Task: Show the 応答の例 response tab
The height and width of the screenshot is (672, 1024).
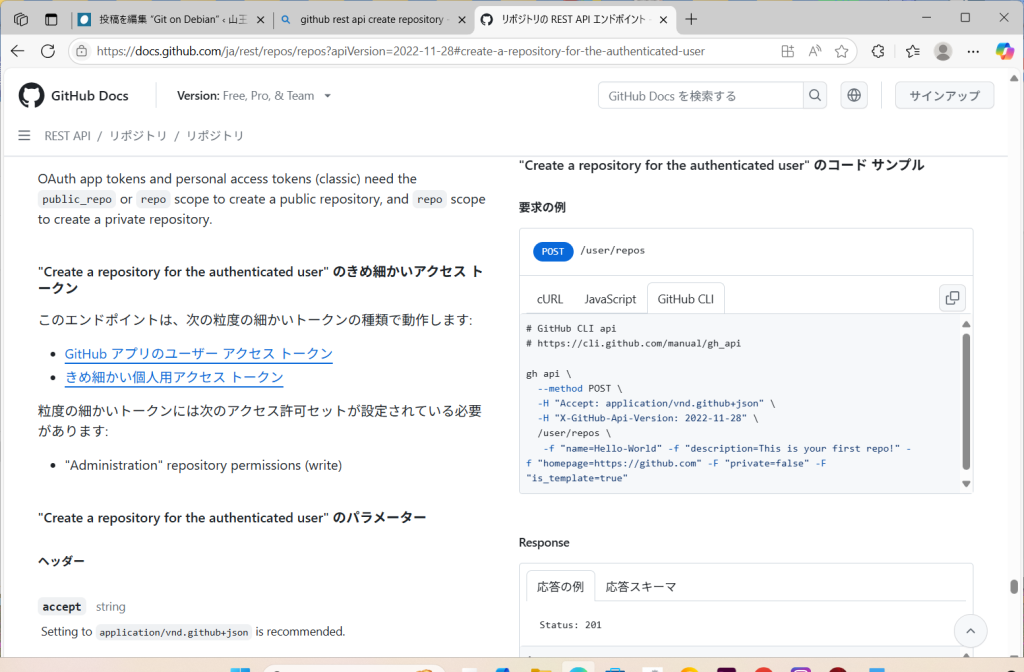Action: pos(560,586)
